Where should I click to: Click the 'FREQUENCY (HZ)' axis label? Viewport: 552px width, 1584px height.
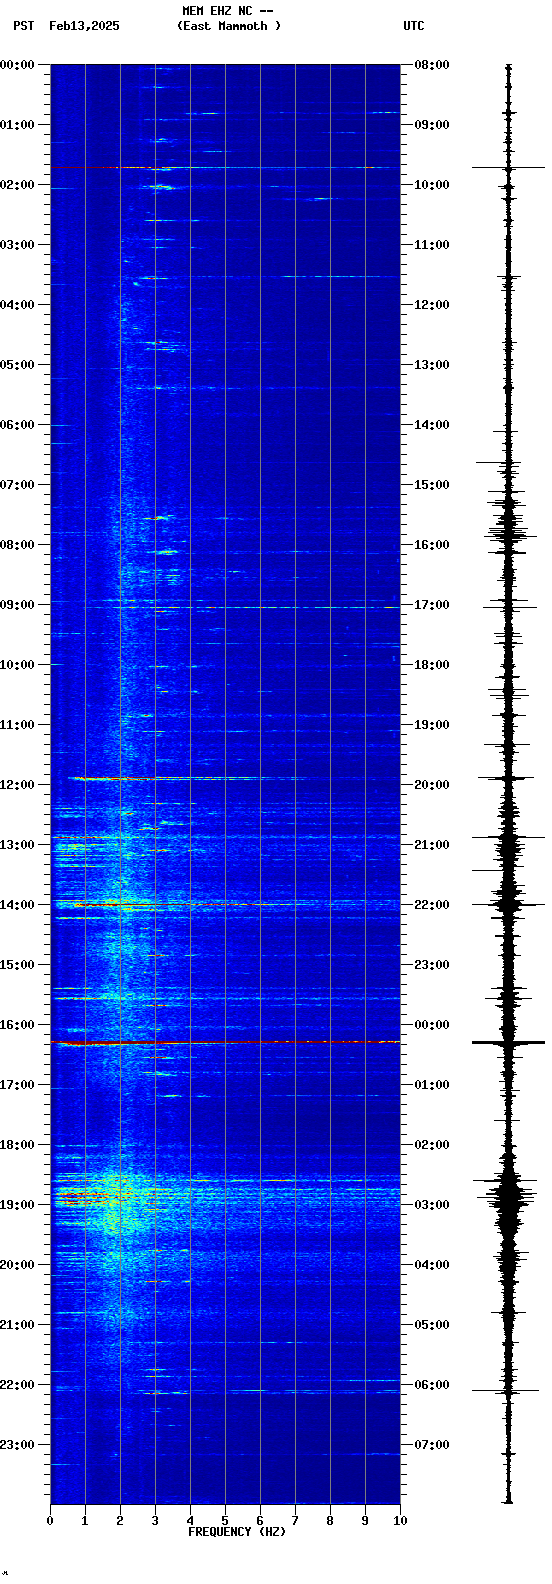point(237,1532)
